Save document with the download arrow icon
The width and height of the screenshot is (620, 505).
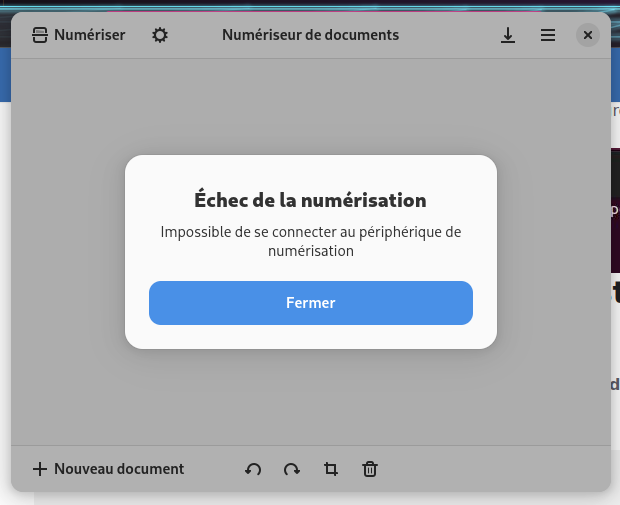(x=508, y=35)
